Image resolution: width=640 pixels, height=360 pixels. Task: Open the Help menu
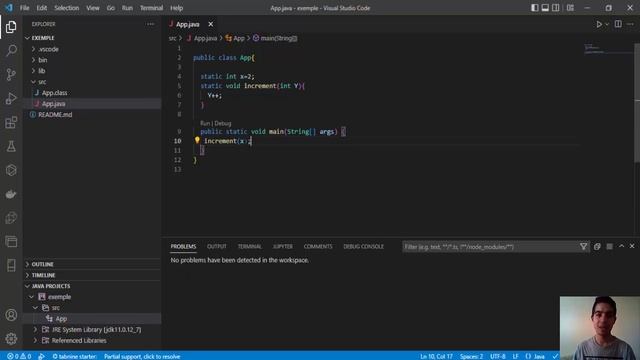coord(176,8)
